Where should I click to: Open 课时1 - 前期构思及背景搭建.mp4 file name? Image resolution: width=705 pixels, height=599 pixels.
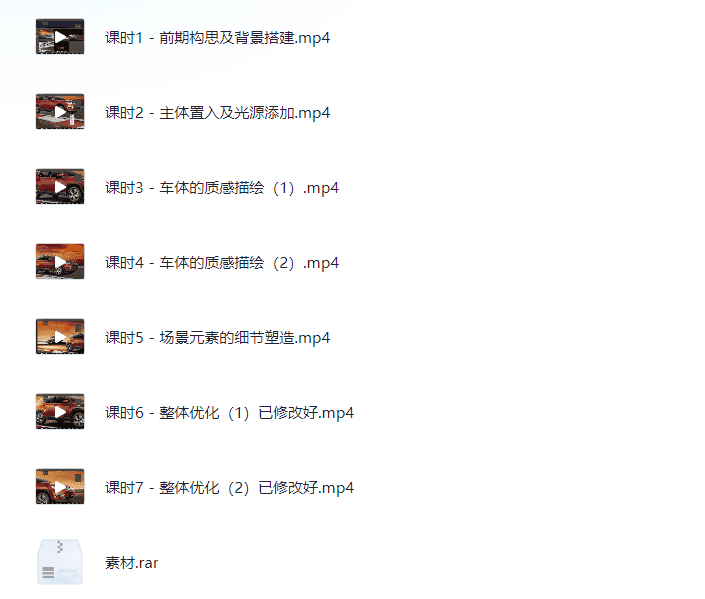click(x=218, y=38)
